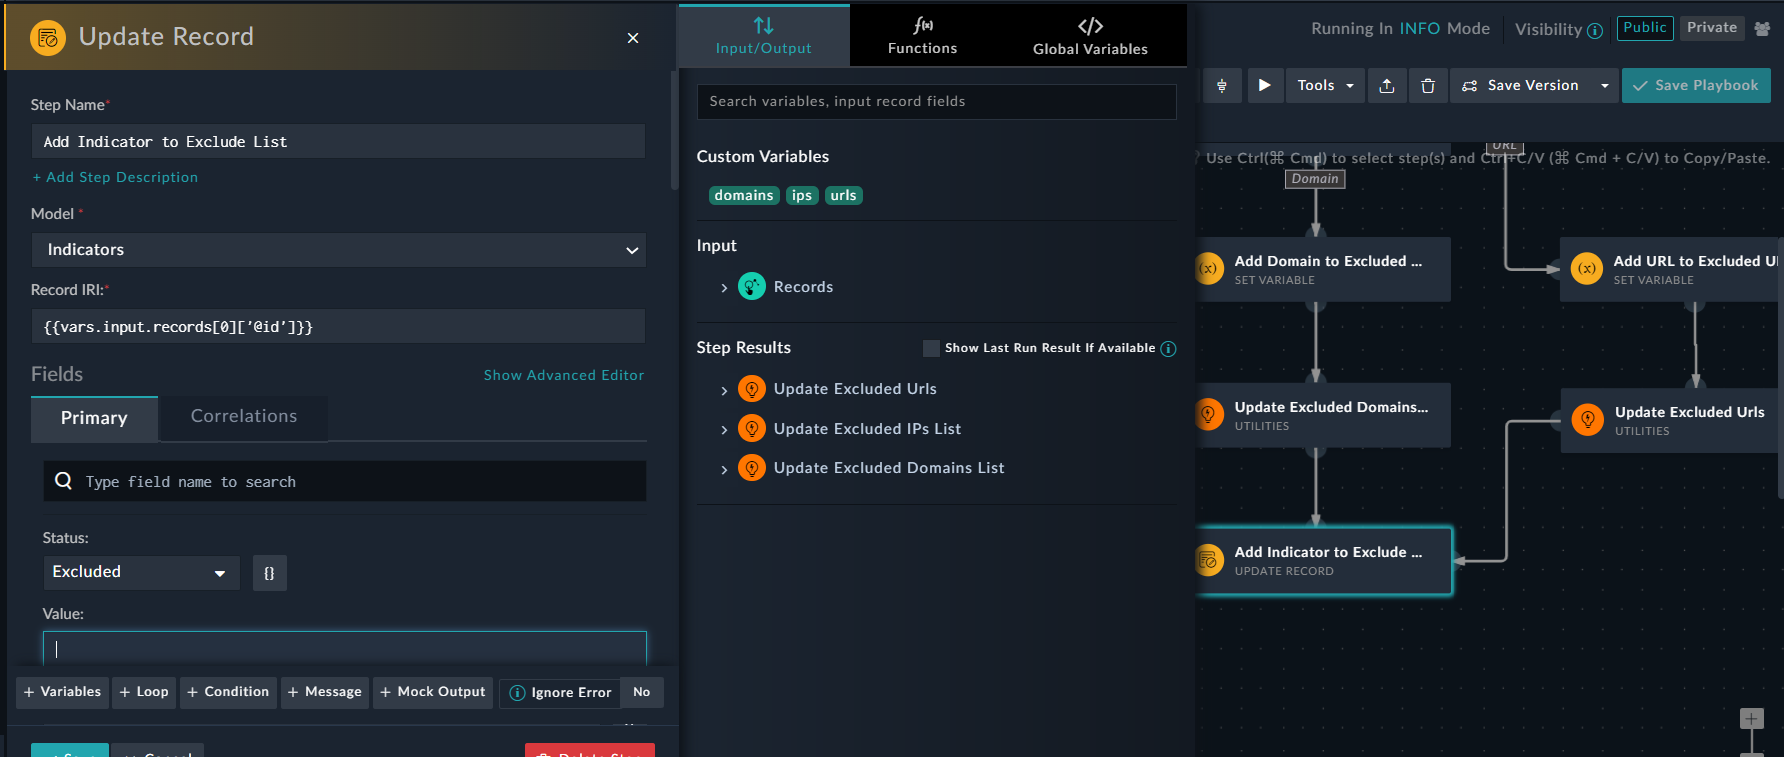Open the Input/Output tab

tap(764, 36)
